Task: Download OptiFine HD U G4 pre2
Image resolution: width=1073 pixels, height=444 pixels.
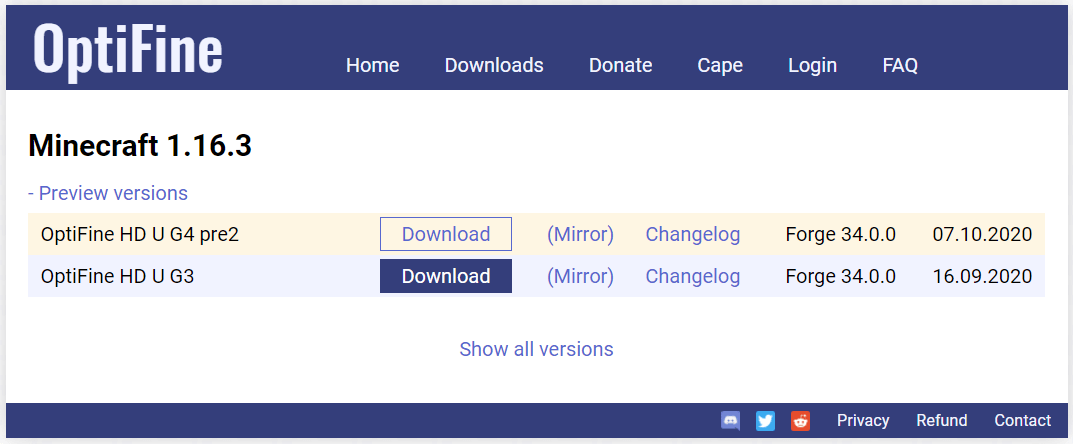Action: click(x=446, y=234)
